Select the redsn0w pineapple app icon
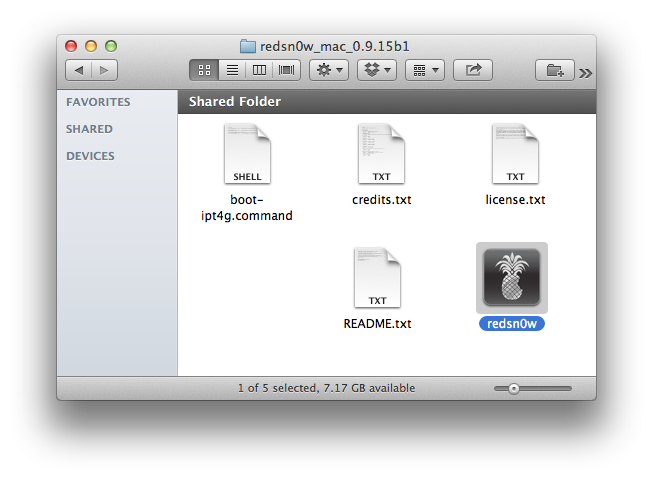The height and width of the screenshot is (479, 653). pyautogui.click(x=512, y=277)
